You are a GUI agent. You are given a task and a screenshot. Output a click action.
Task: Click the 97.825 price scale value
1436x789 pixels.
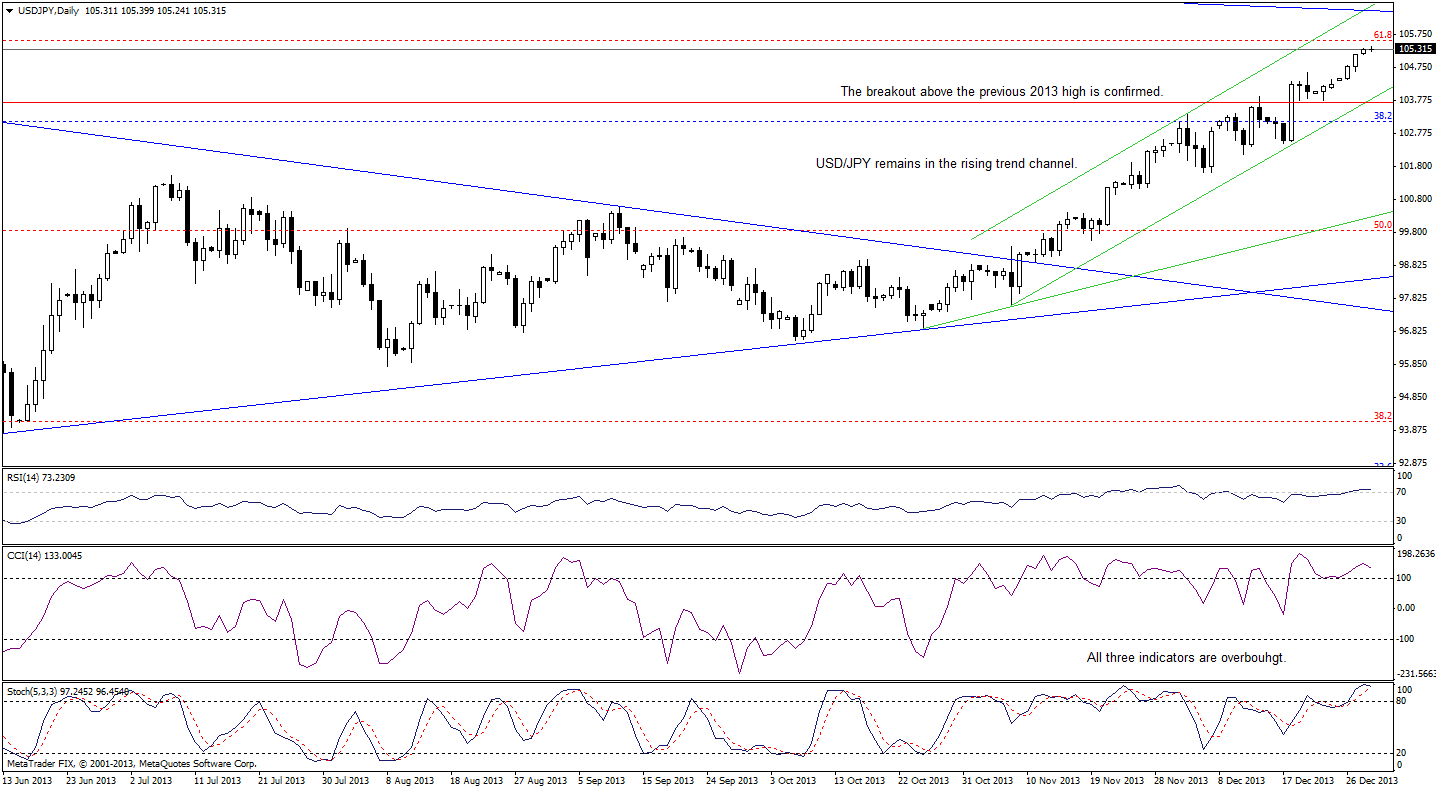tap(1413, 298)
